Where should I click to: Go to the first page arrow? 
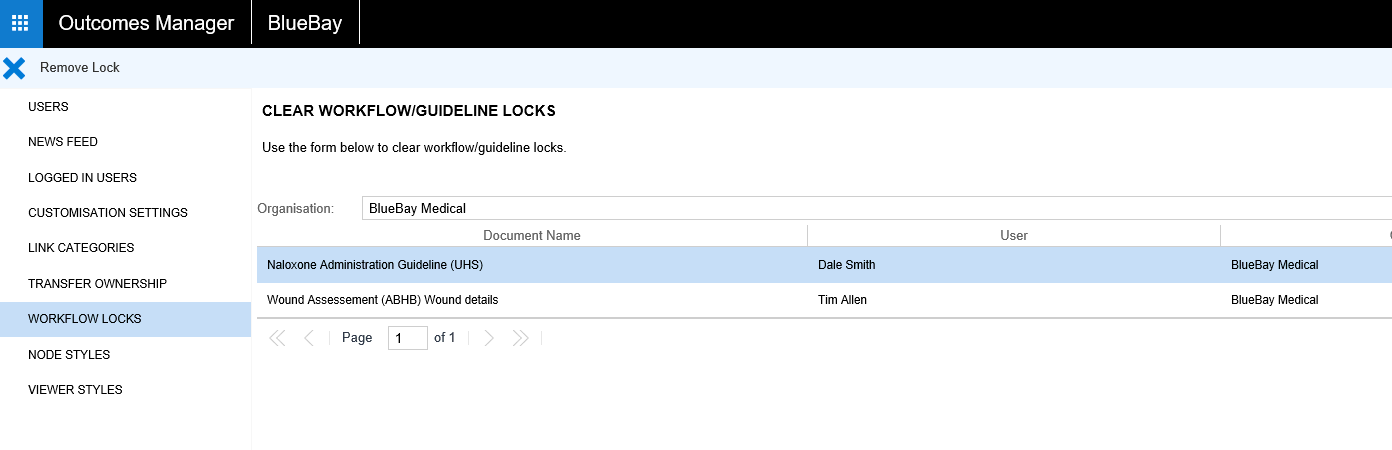click(278, 338)
